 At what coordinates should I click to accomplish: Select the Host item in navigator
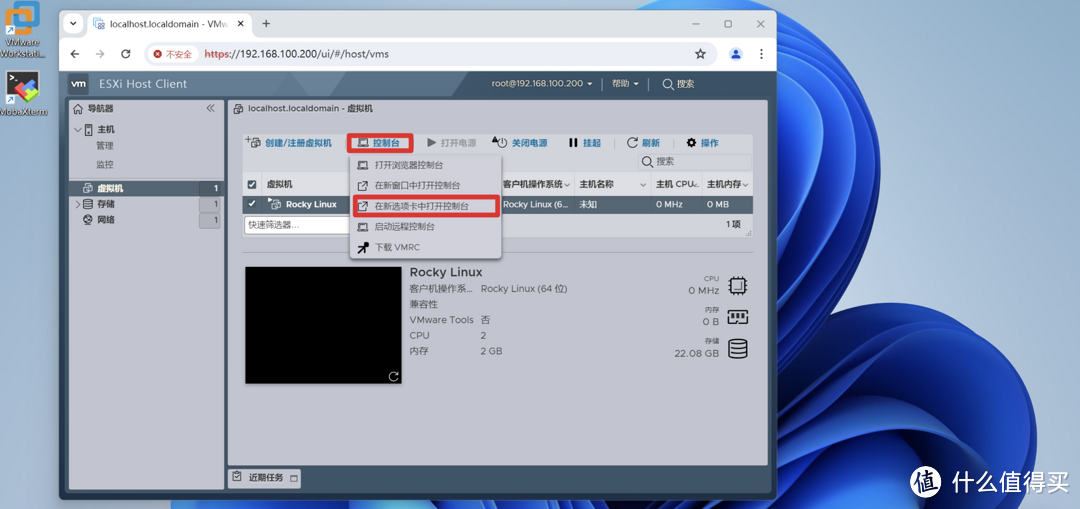click(105, 129)
